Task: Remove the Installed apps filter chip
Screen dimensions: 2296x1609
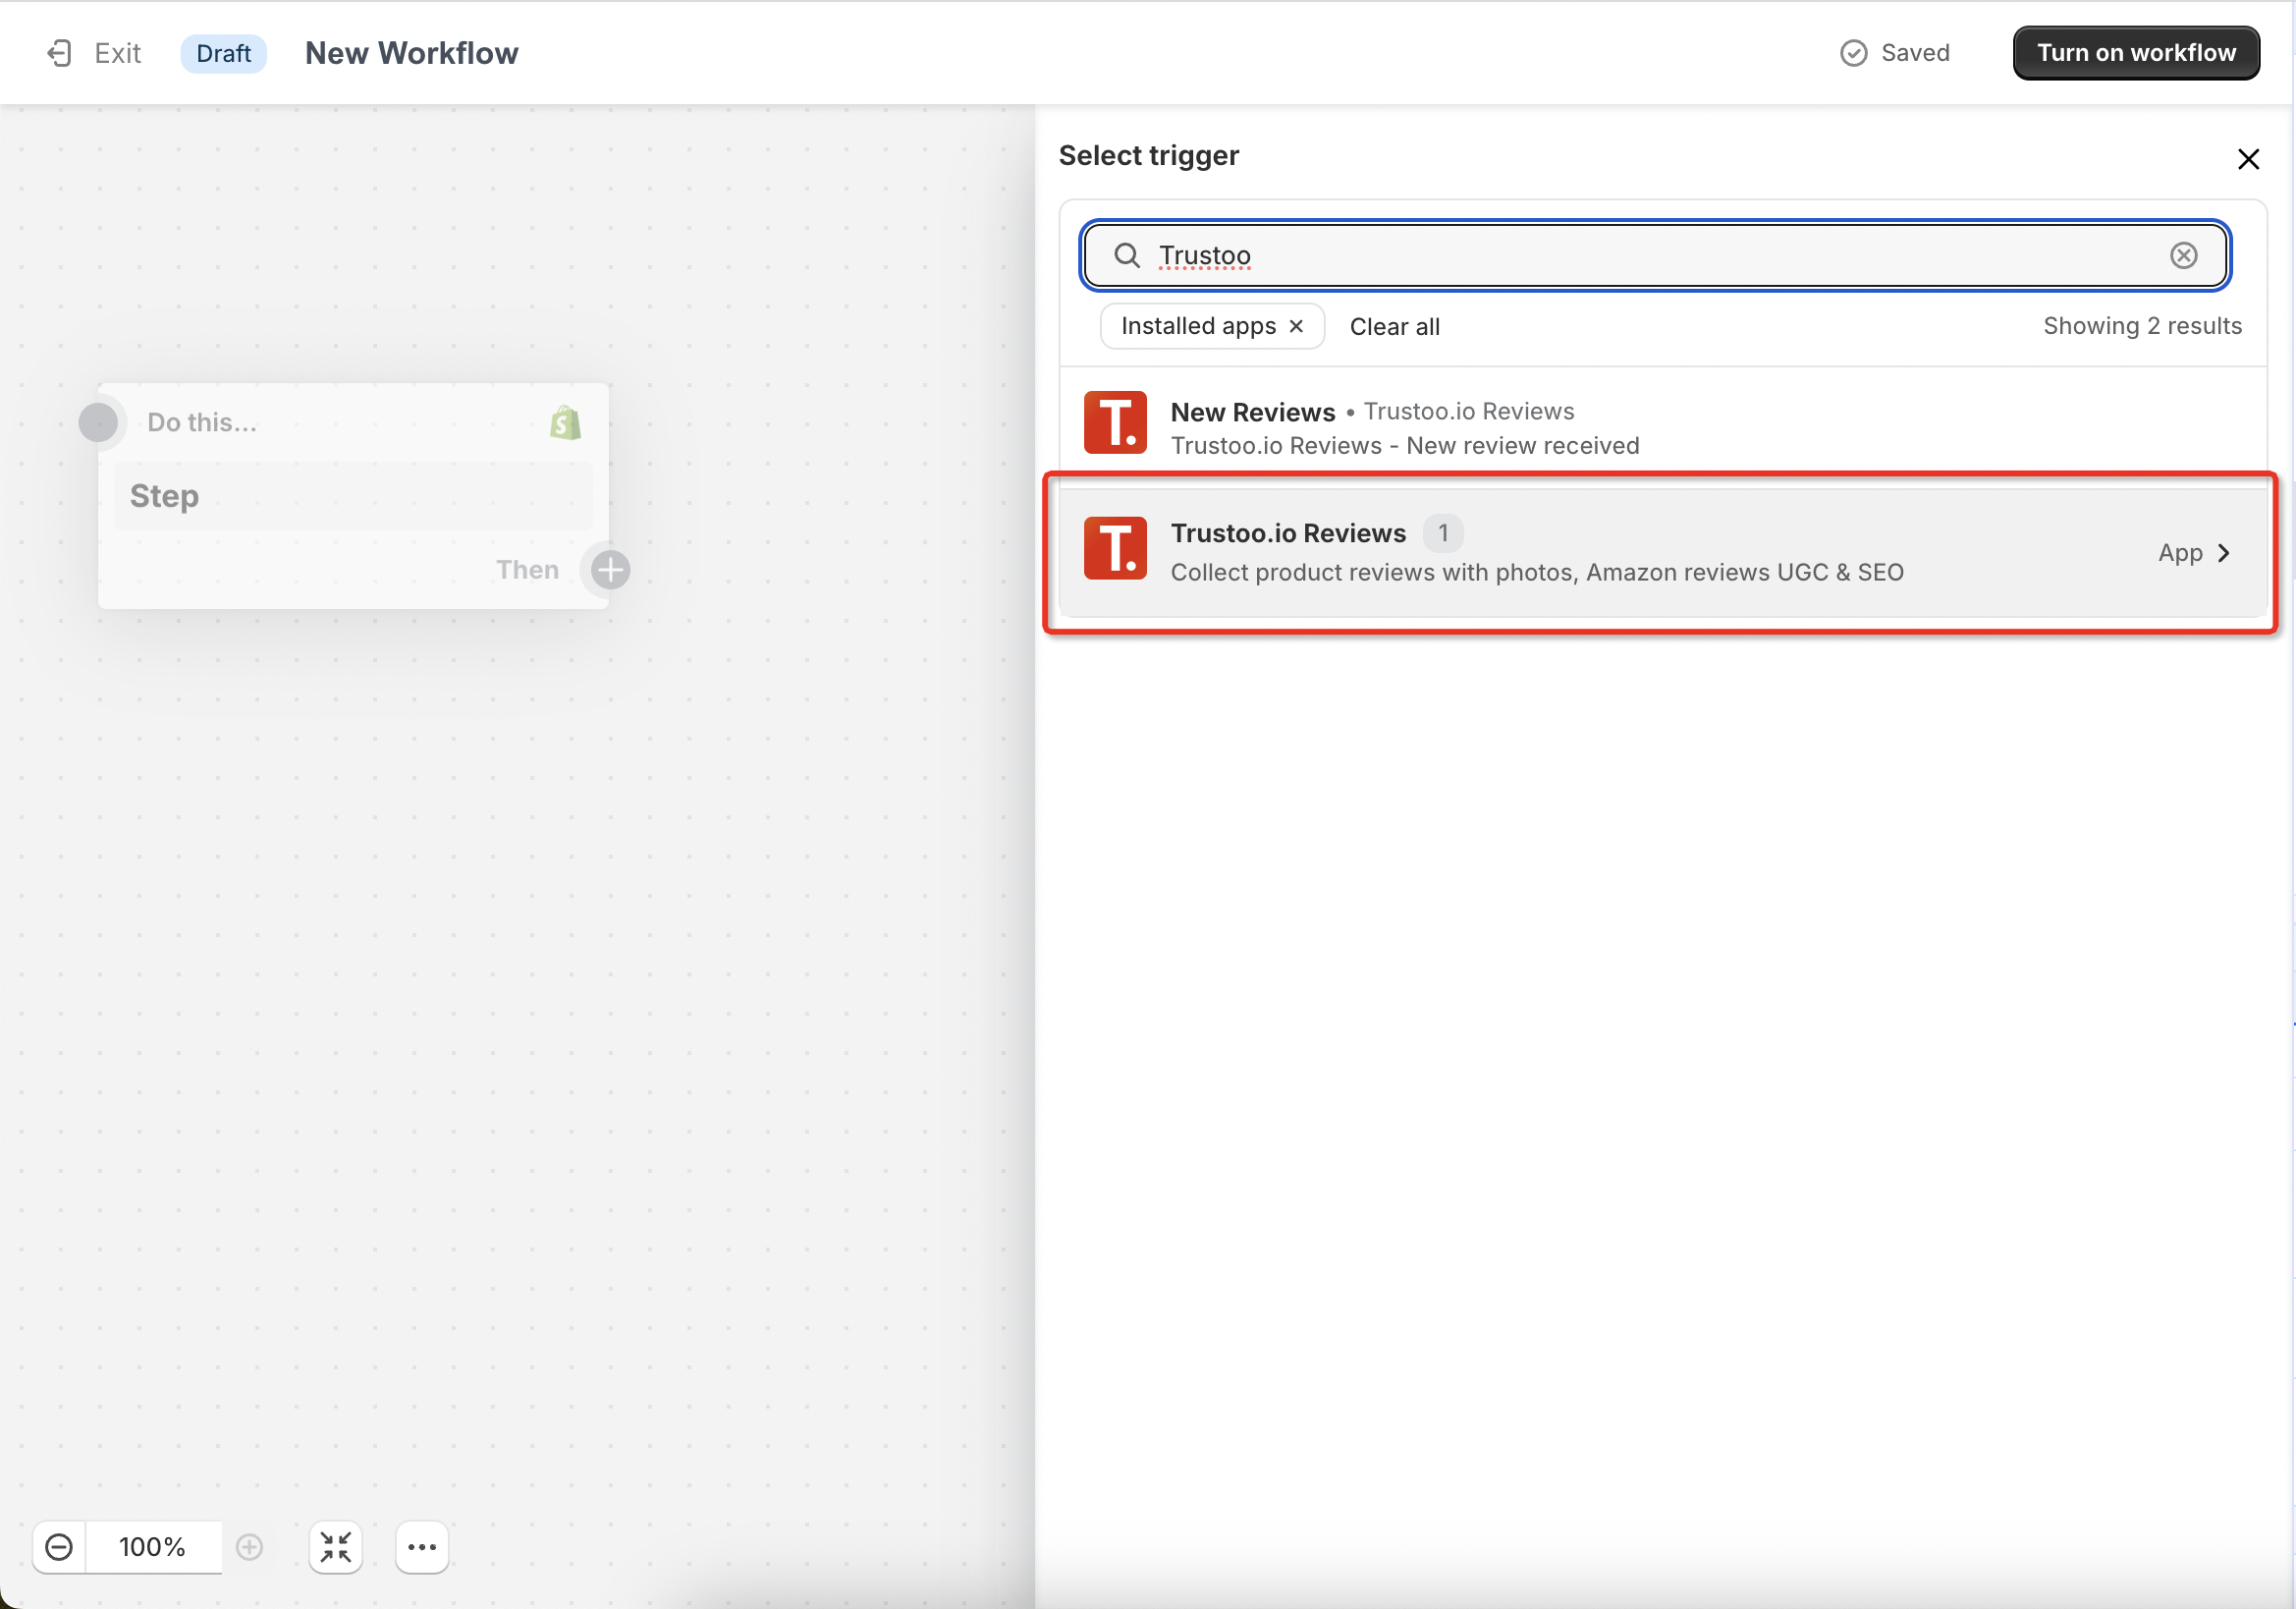Action: (x=1296, y=326)
